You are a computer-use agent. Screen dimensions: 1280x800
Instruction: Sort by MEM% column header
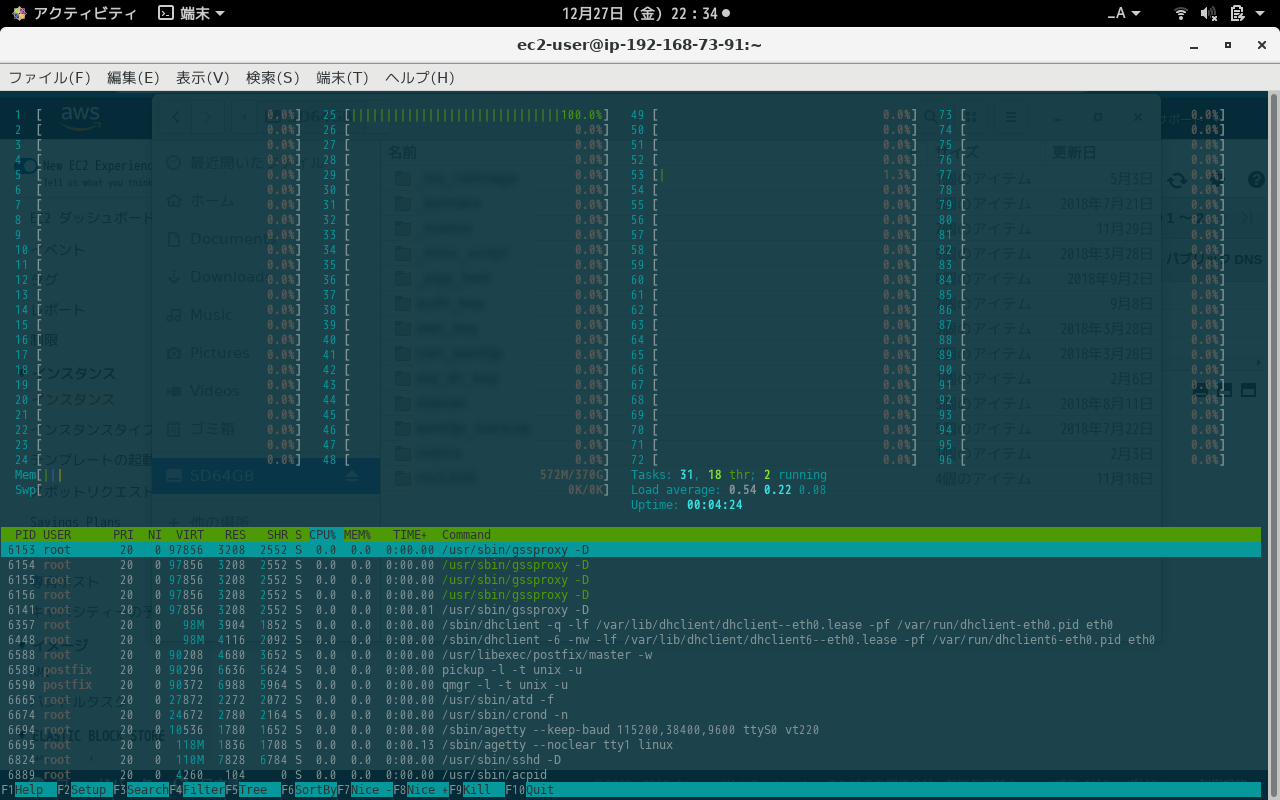click(x=357, y=535)
